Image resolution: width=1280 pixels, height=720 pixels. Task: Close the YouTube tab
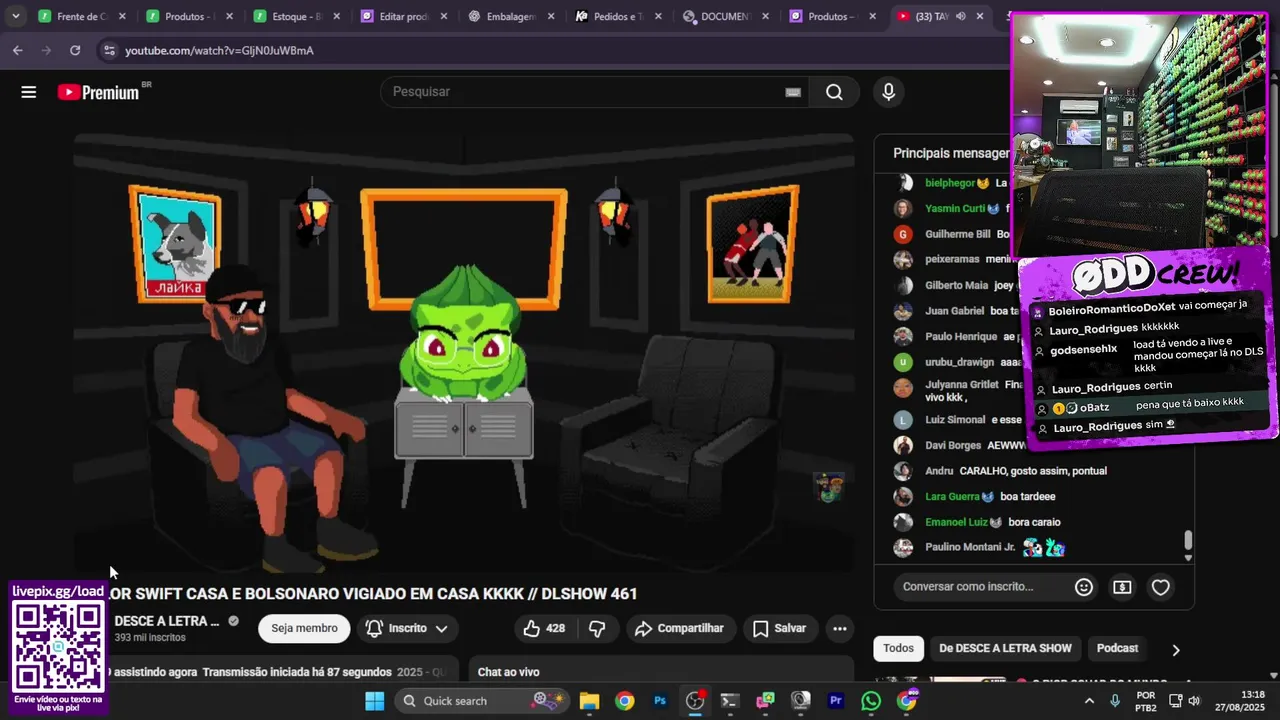(x=980, y=17)
